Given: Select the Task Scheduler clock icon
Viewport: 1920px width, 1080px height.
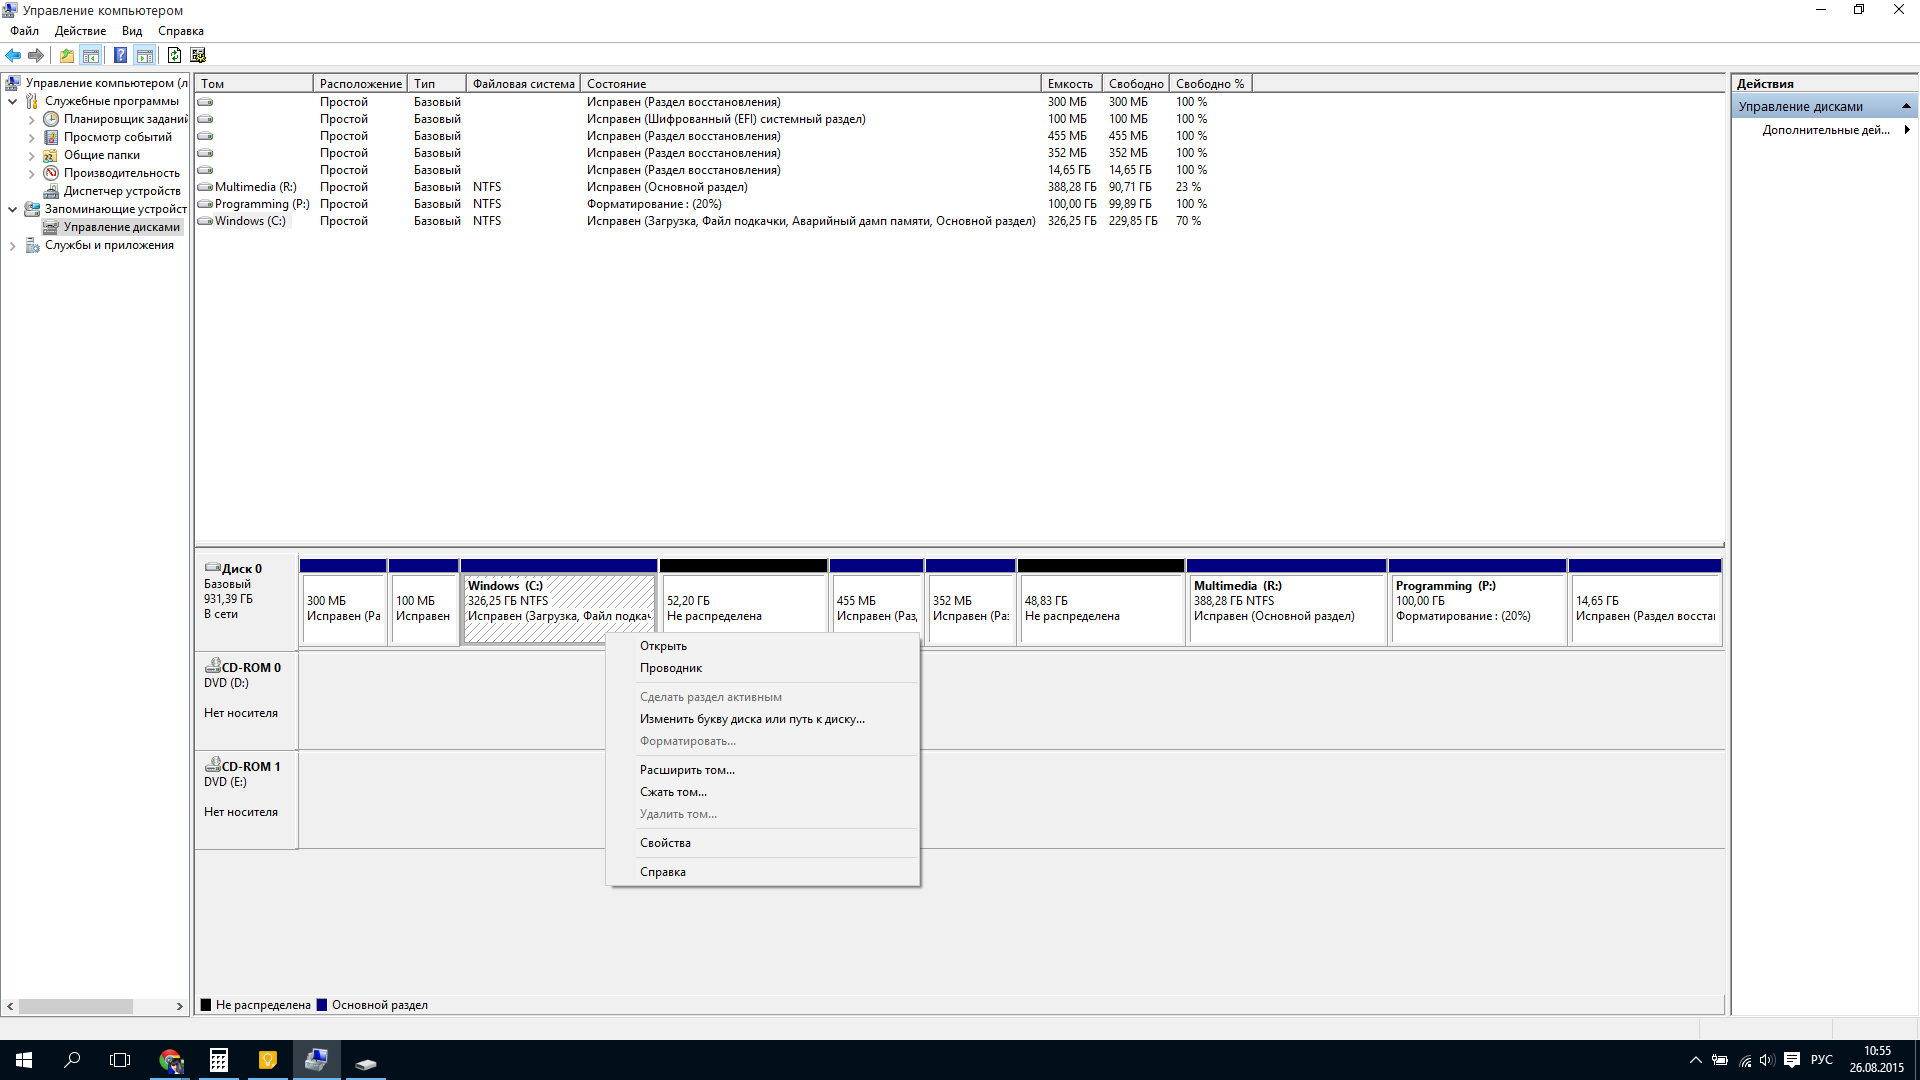Looking at the screenshot, I should (x=51, y=119).
